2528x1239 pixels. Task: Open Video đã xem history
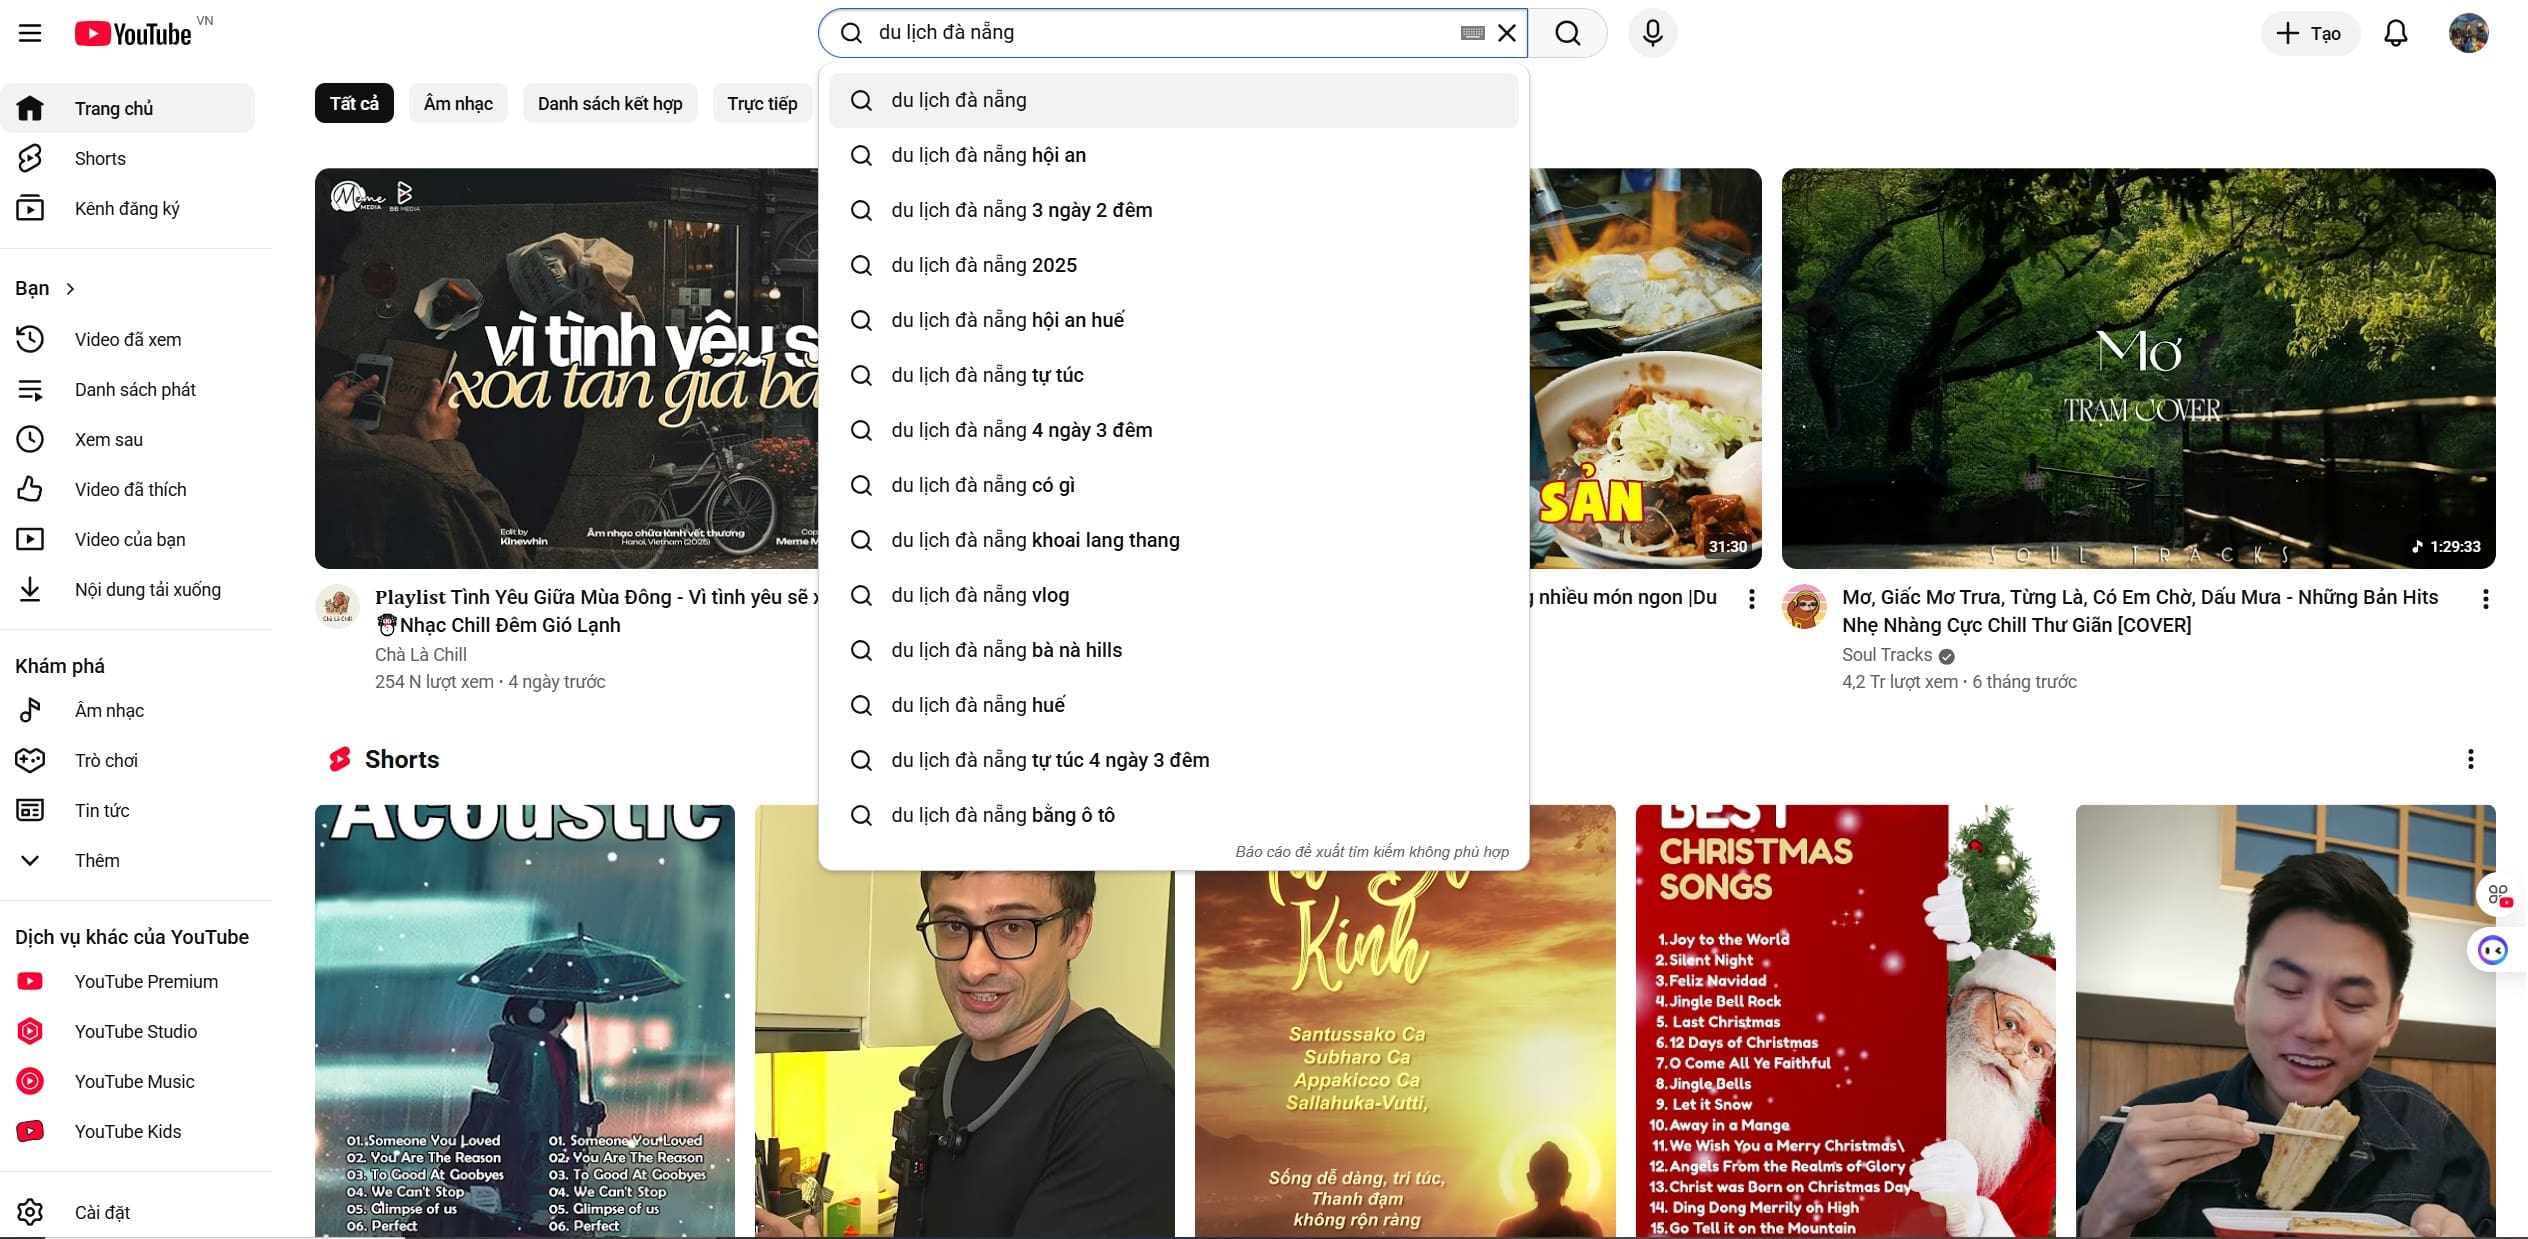127,339
